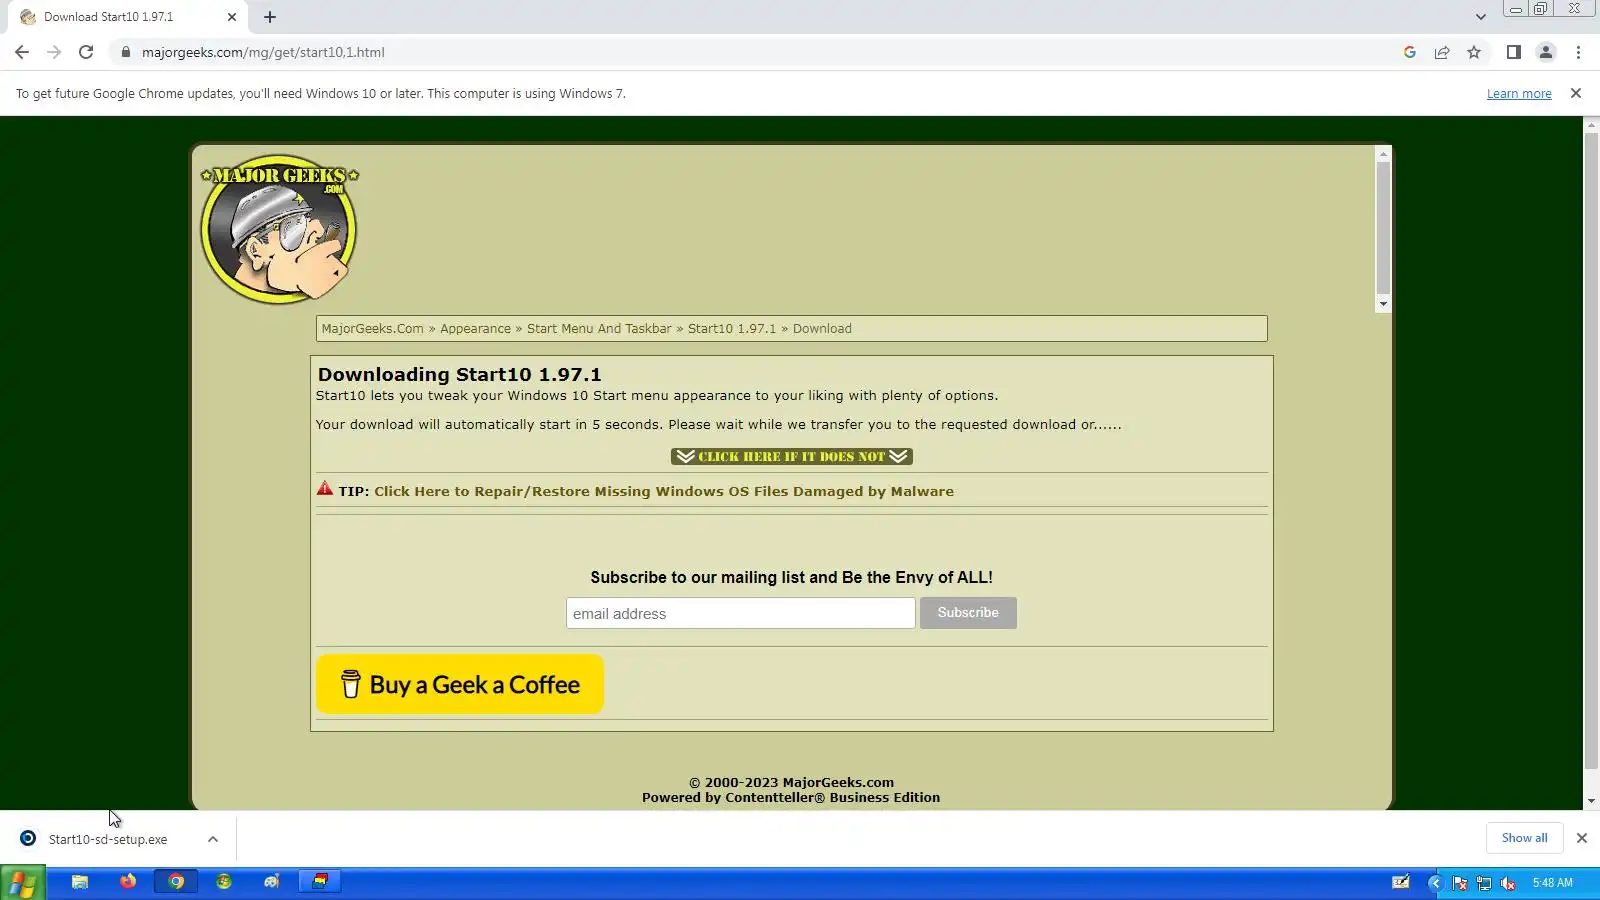The image size is (1600, 900).
Task: Open the colorful monitors taskbar app
Action: 320,882
